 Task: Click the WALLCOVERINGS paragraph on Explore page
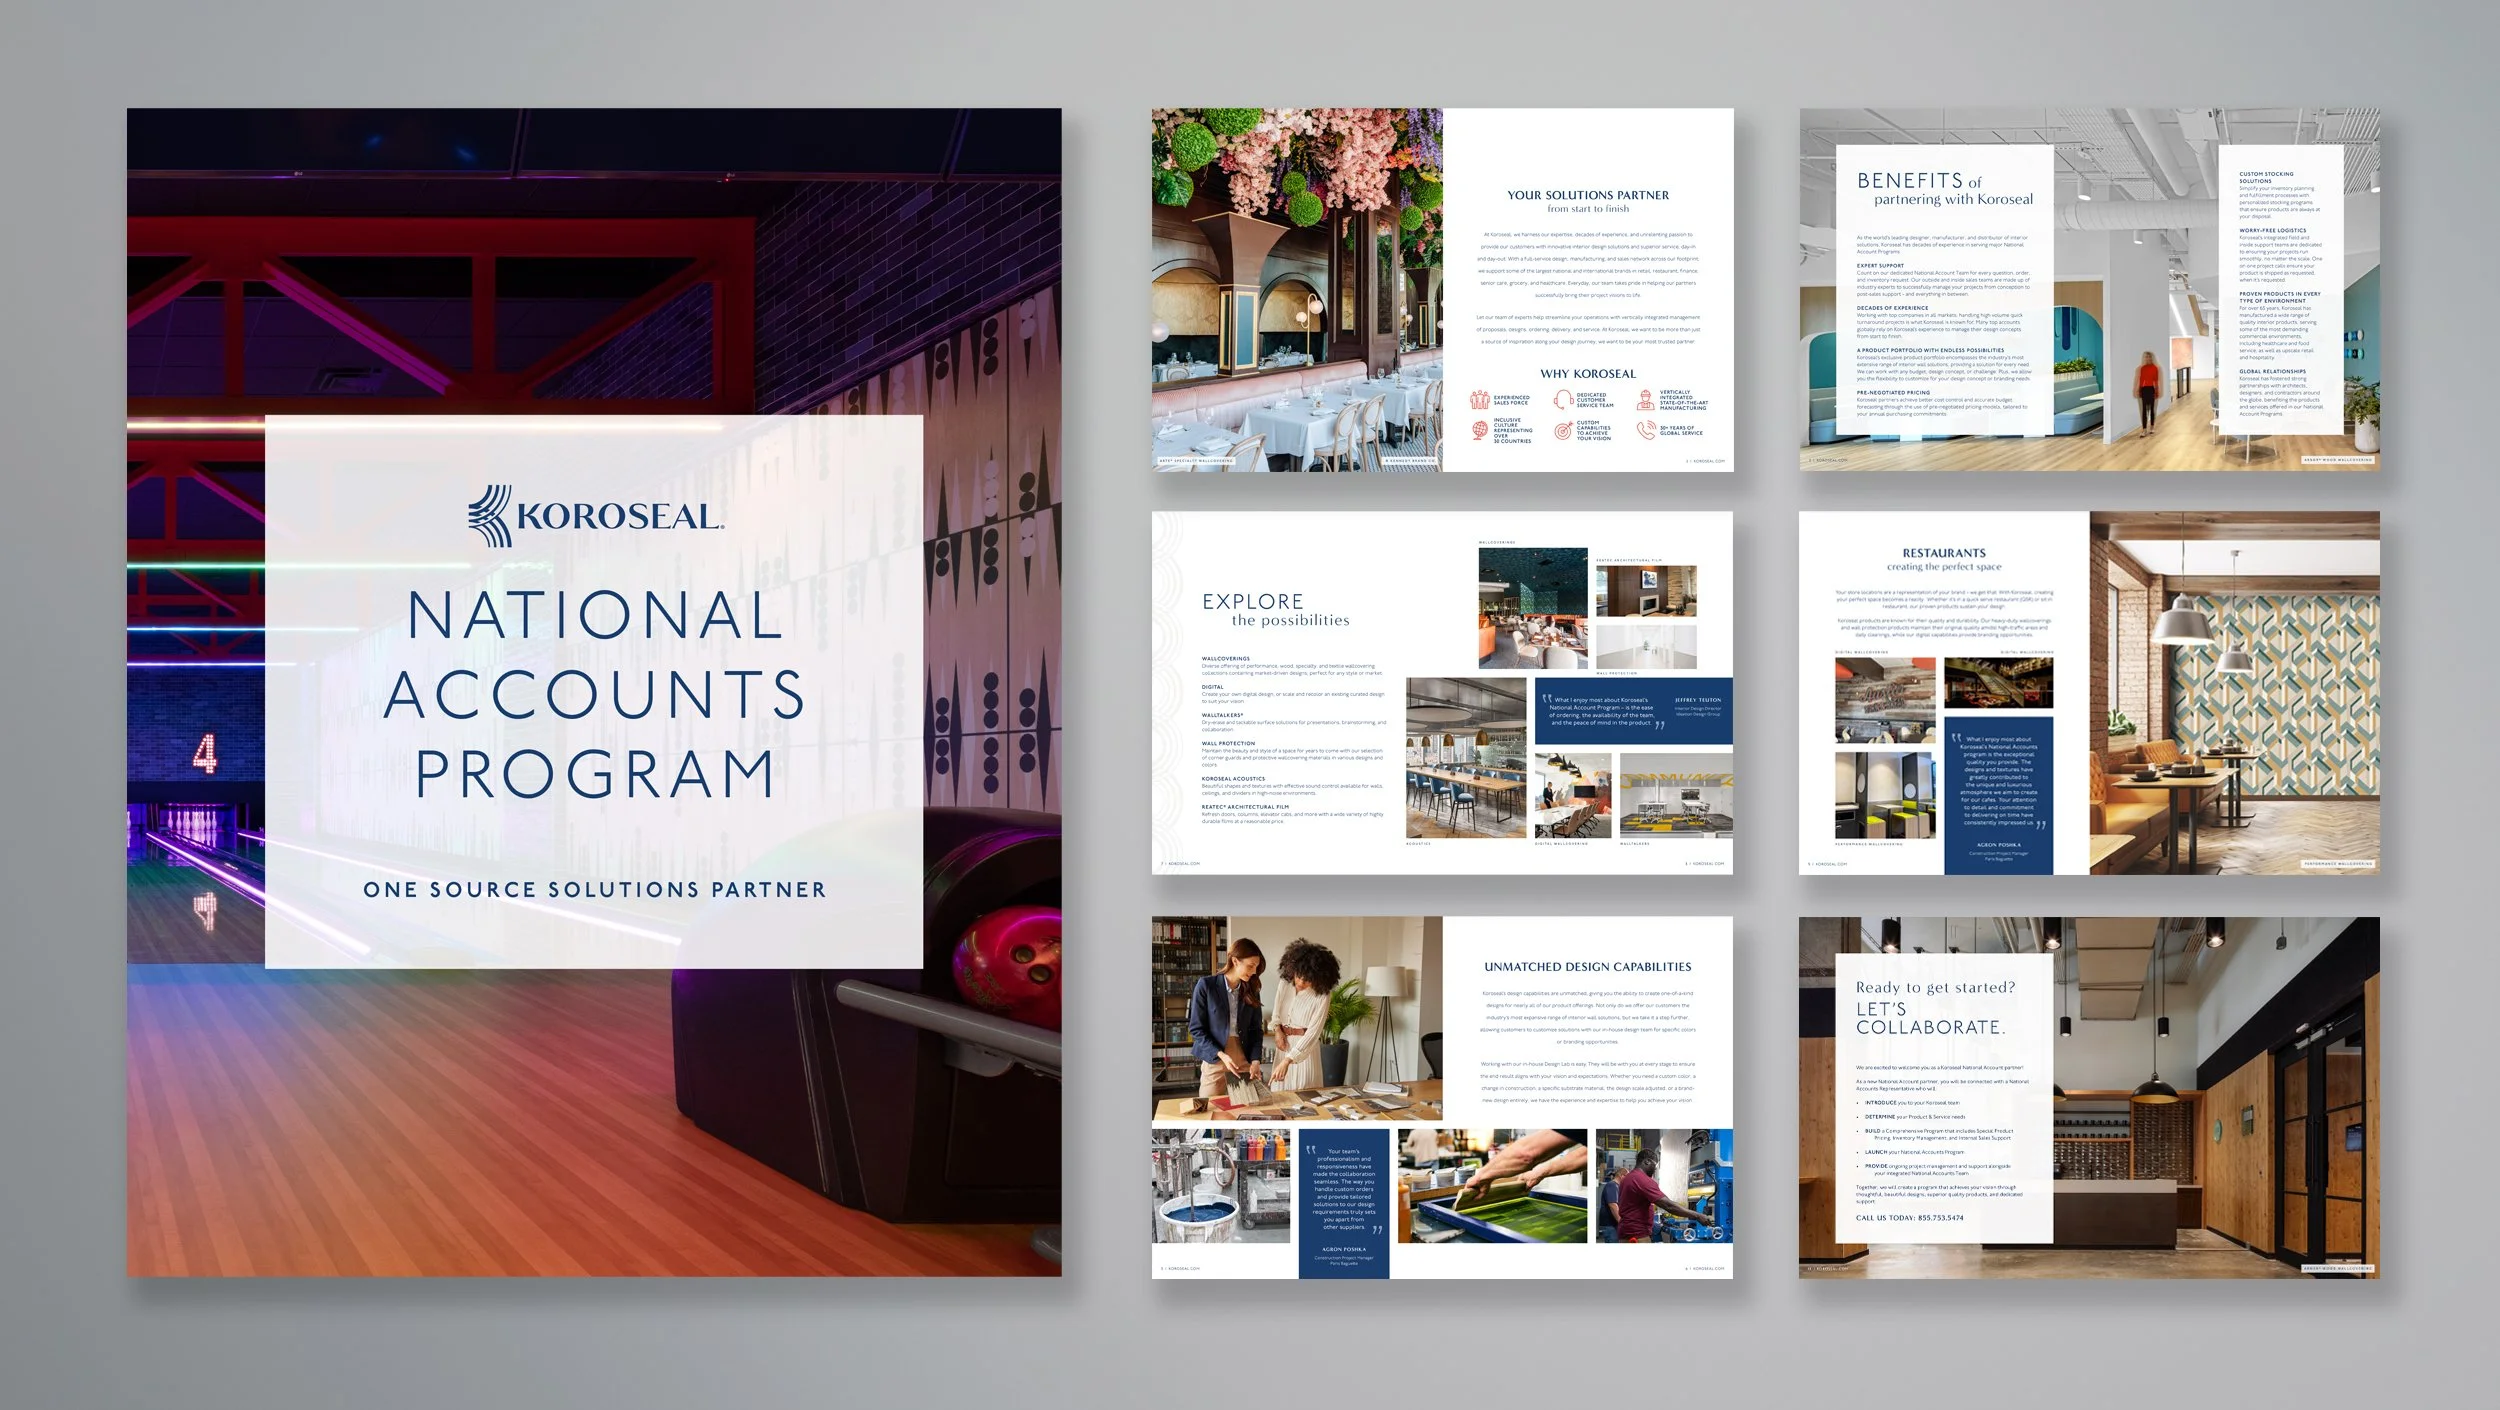point(1292,666)
